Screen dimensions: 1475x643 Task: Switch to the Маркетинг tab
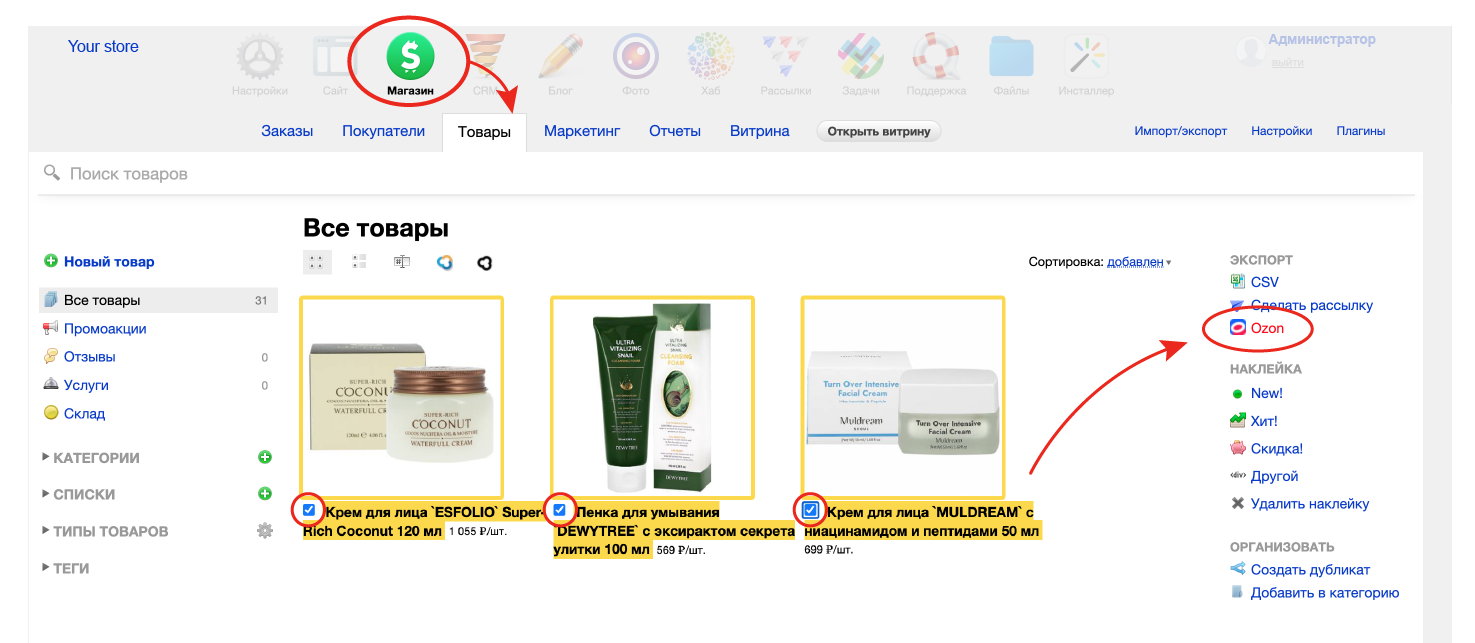[x=582, y=130]
